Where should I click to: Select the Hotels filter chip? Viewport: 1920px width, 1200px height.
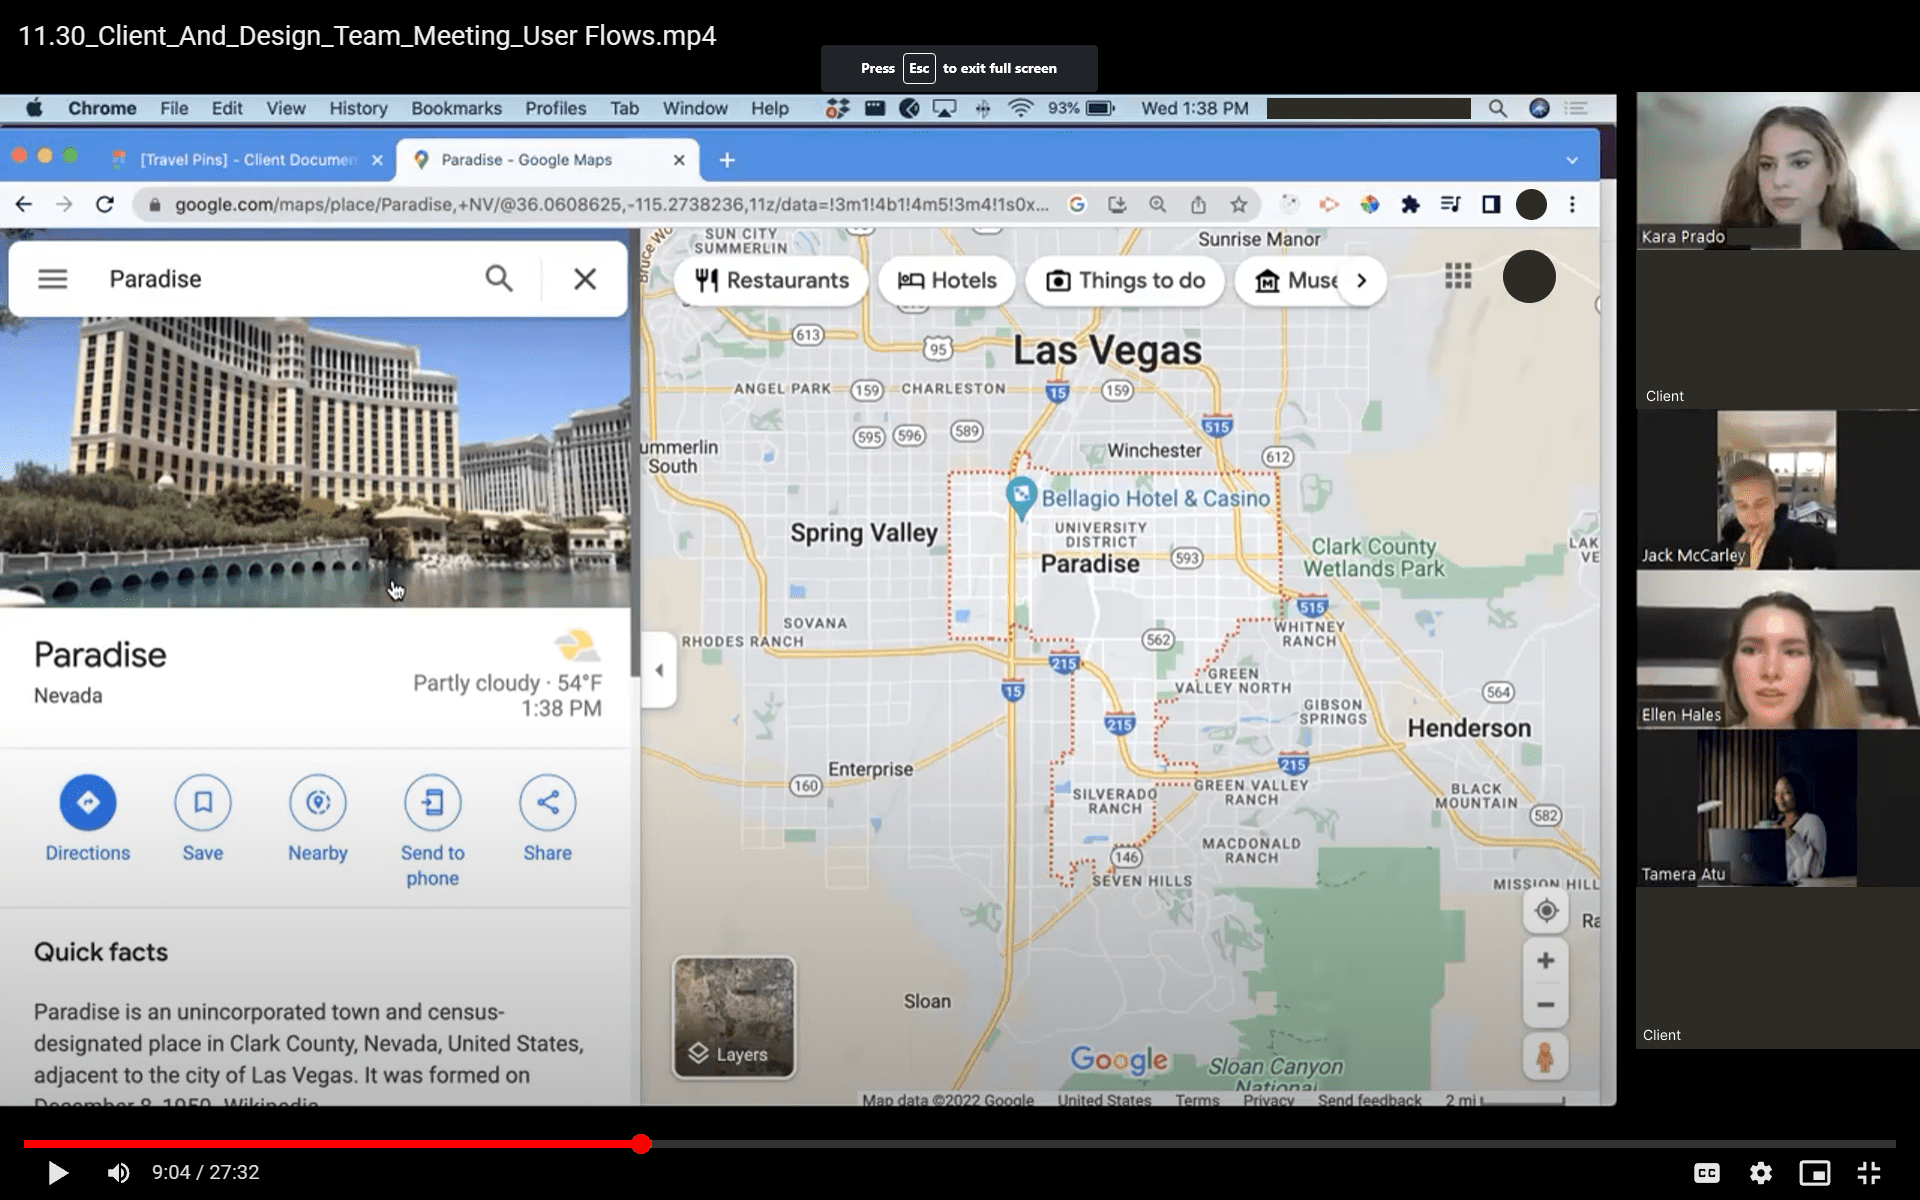pyautogui.click(x=948, y=281)
